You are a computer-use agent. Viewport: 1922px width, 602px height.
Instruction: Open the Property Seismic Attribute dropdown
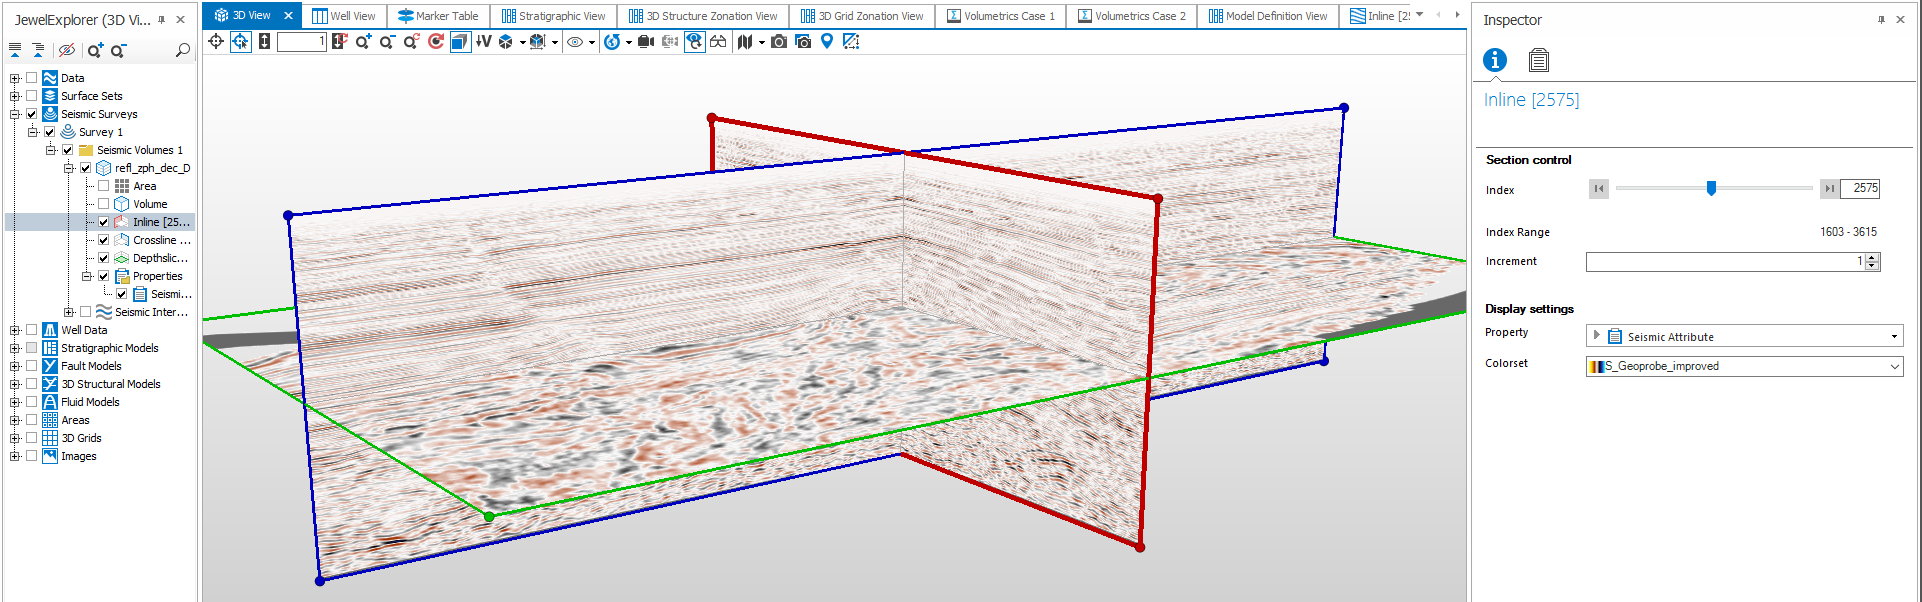click(1894, 337)
